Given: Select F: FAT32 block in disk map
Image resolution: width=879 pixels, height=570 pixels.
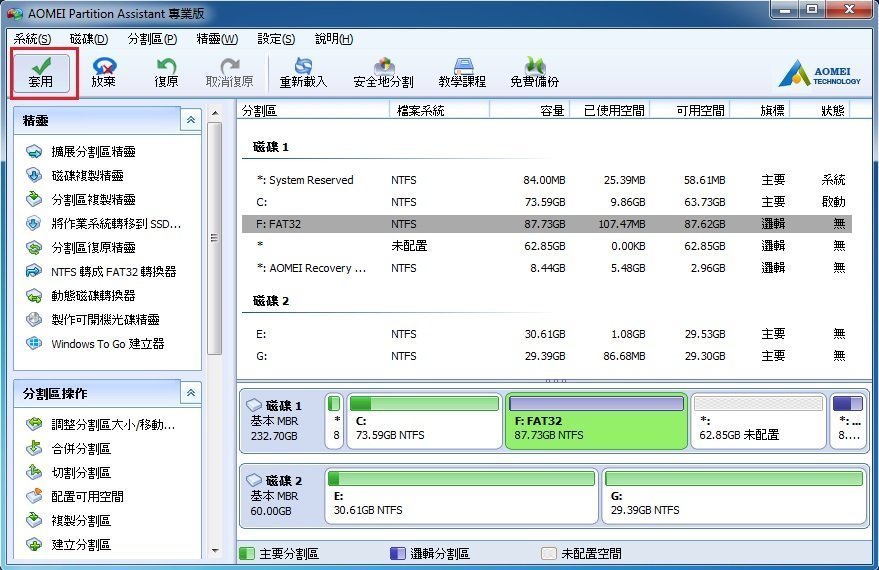Looking at the screenshot, I should pyautogui.click(x=596, y=421).
